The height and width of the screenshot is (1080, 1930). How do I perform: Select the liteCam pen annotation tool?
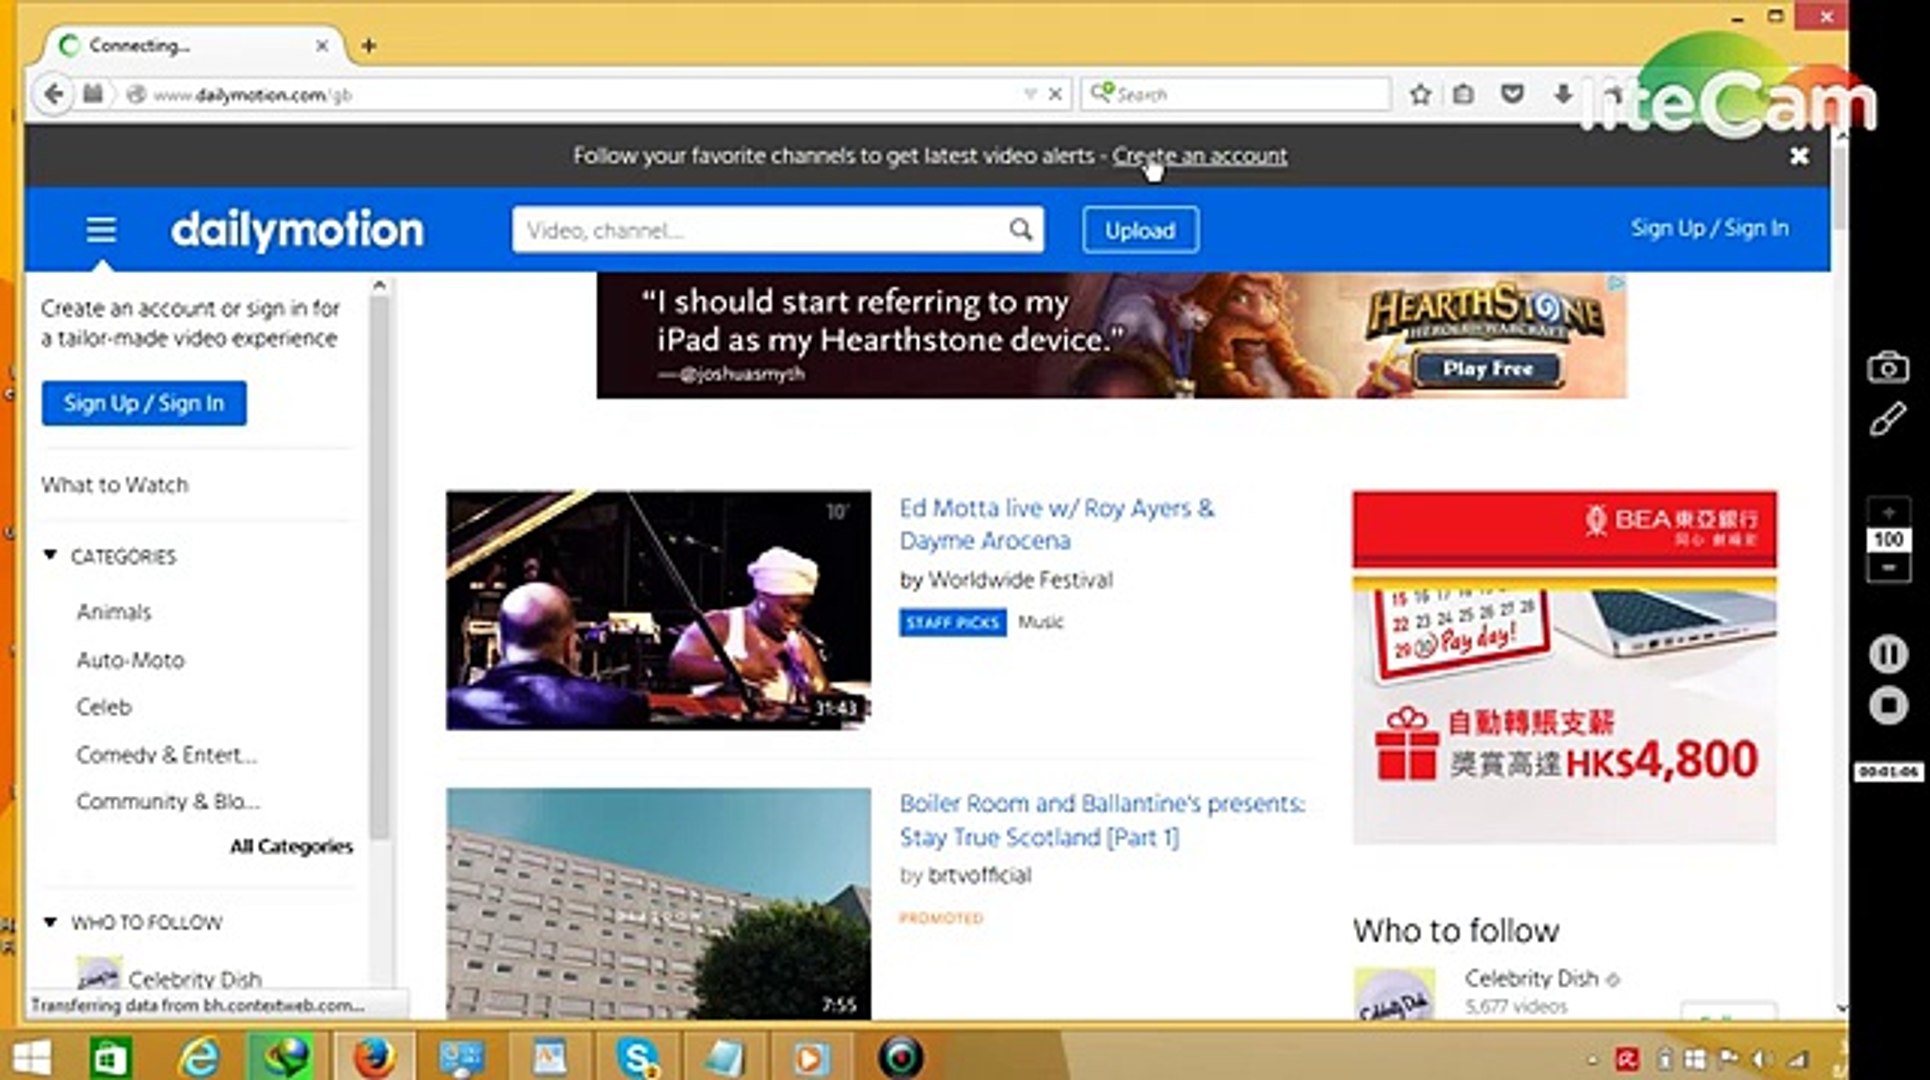click(x=1888, y=417)
